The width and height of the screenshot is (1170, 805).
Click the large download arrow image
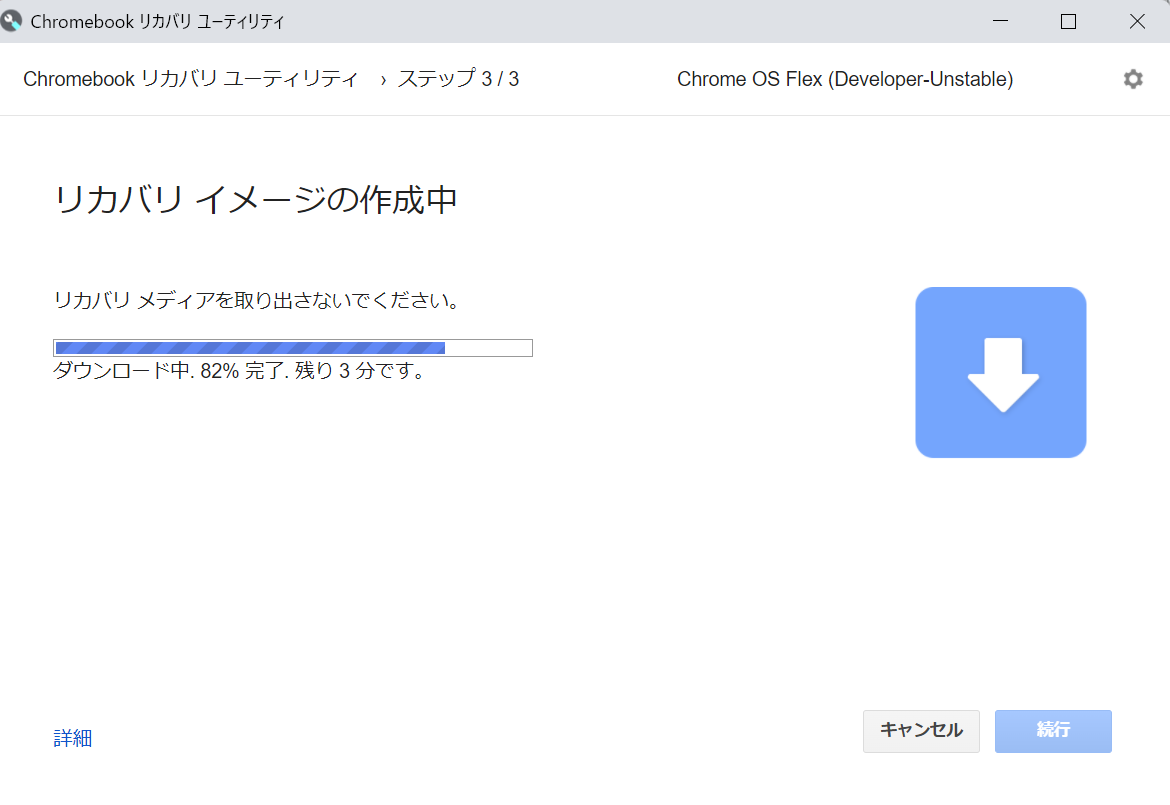click(x=1001, y=372)
